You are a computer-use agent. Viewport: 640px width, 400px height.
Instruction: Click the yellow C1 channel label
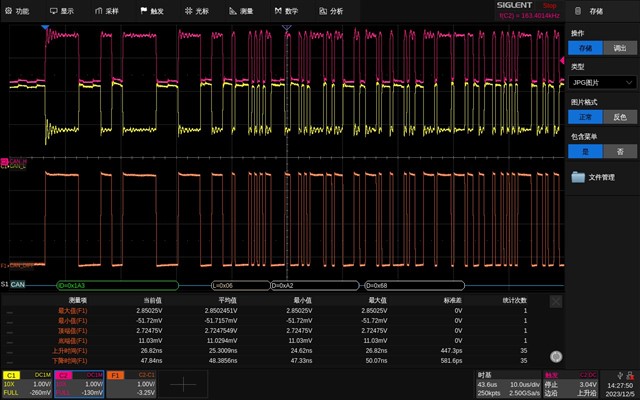(12, 375)
